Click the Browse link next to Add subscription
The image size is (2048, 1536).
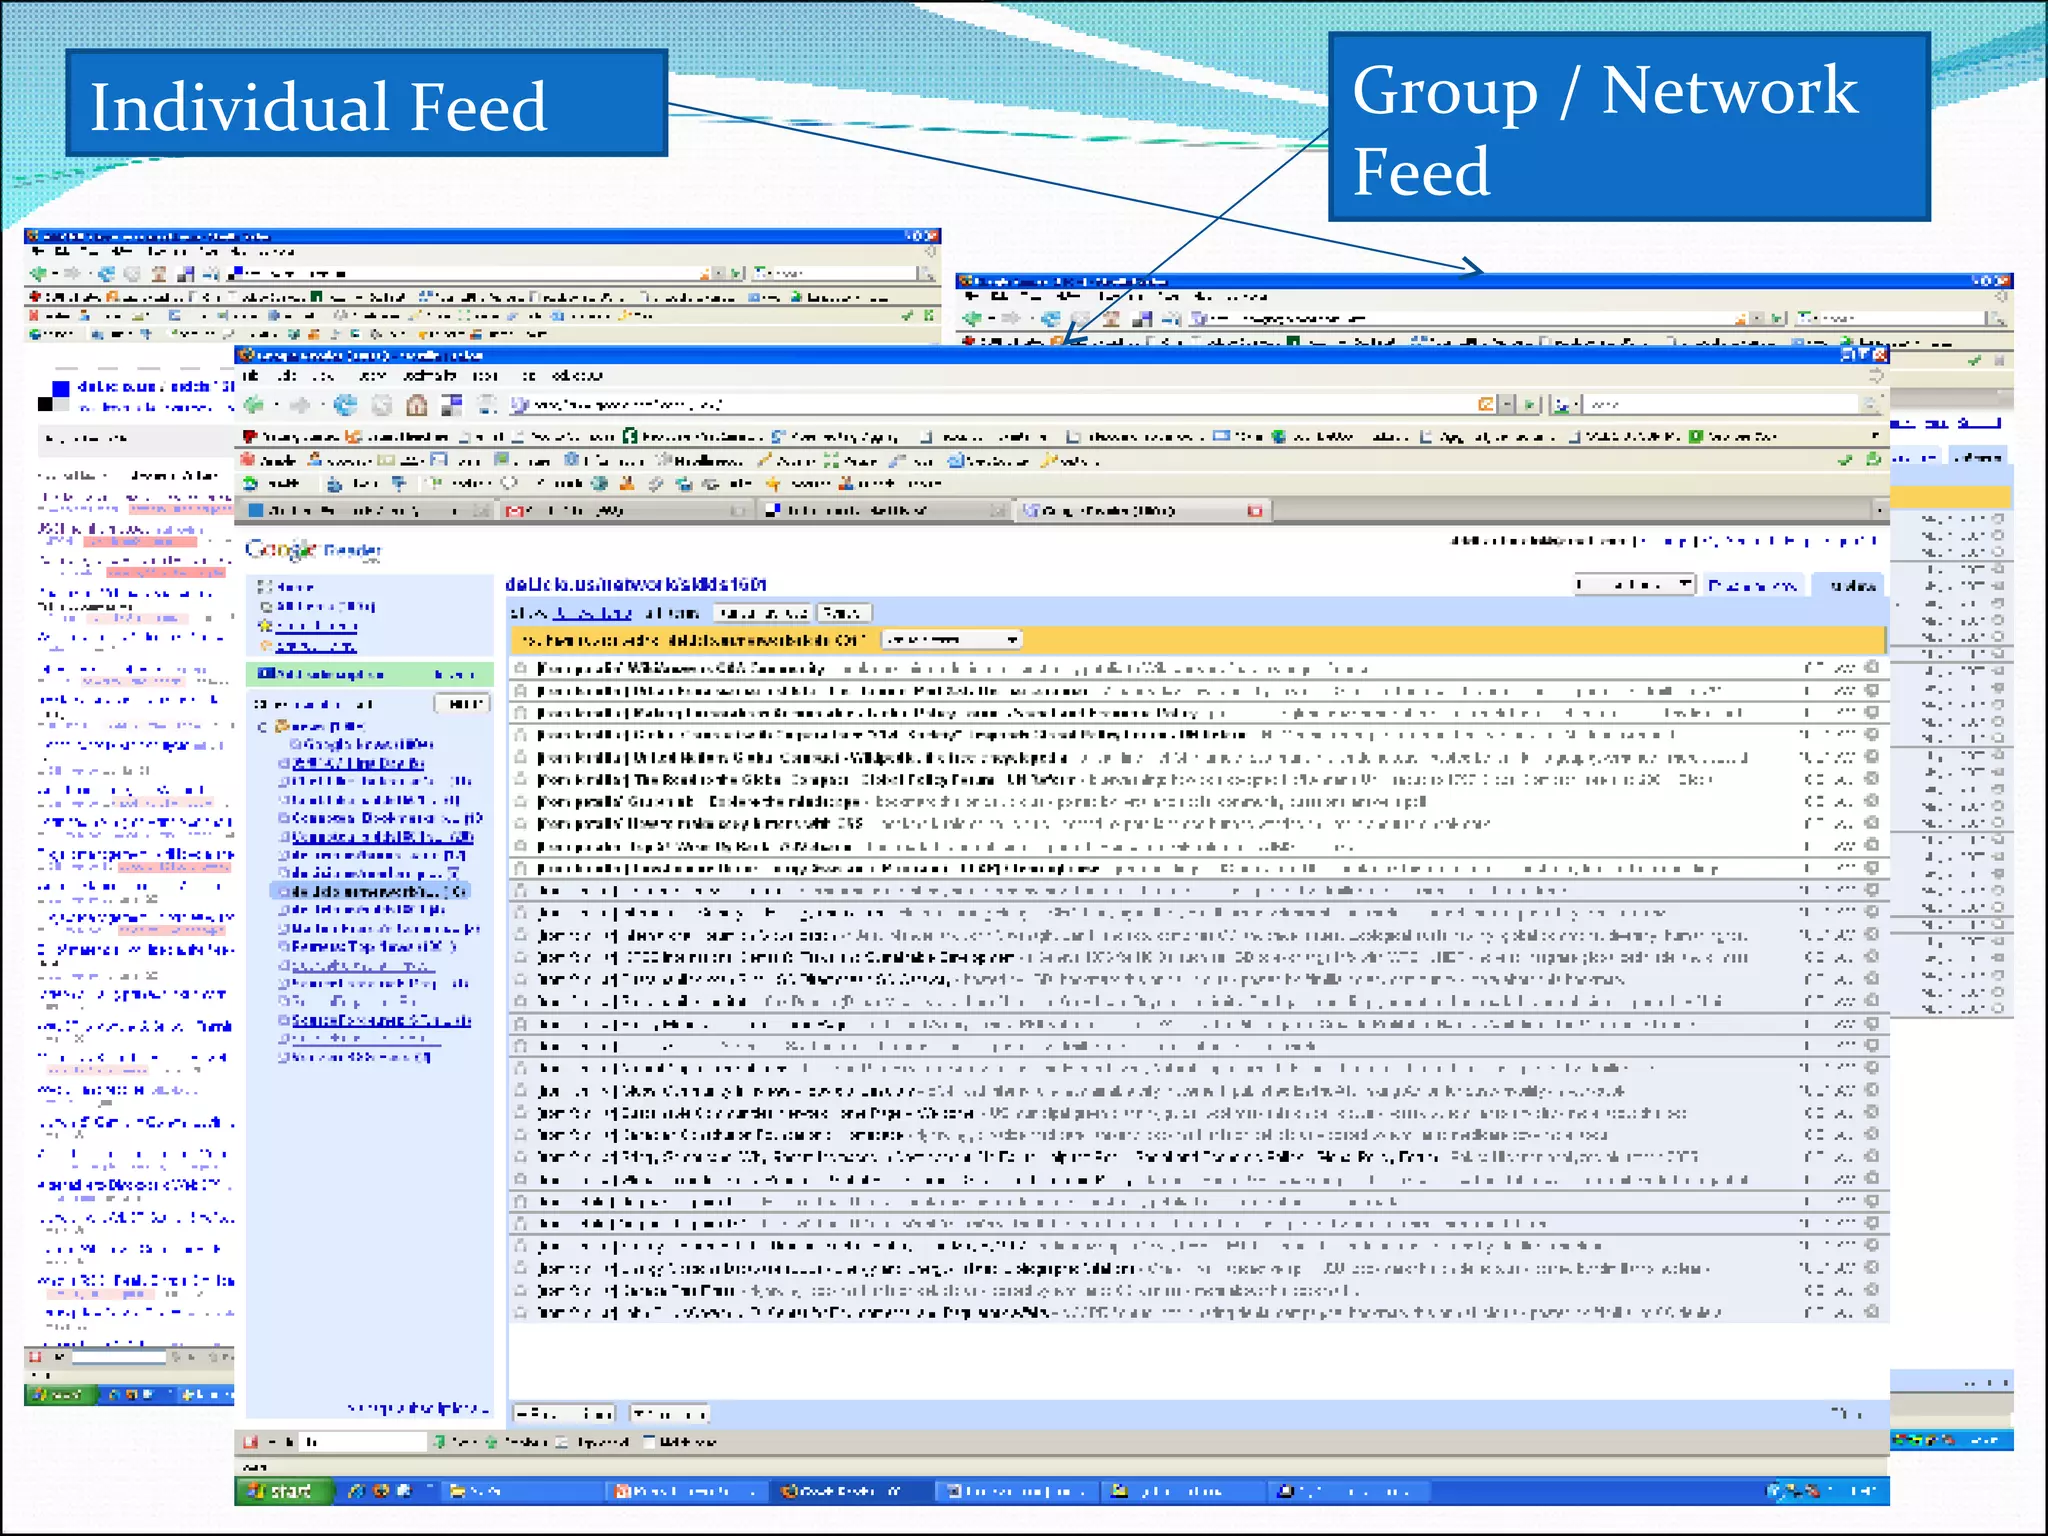point(455,674)
